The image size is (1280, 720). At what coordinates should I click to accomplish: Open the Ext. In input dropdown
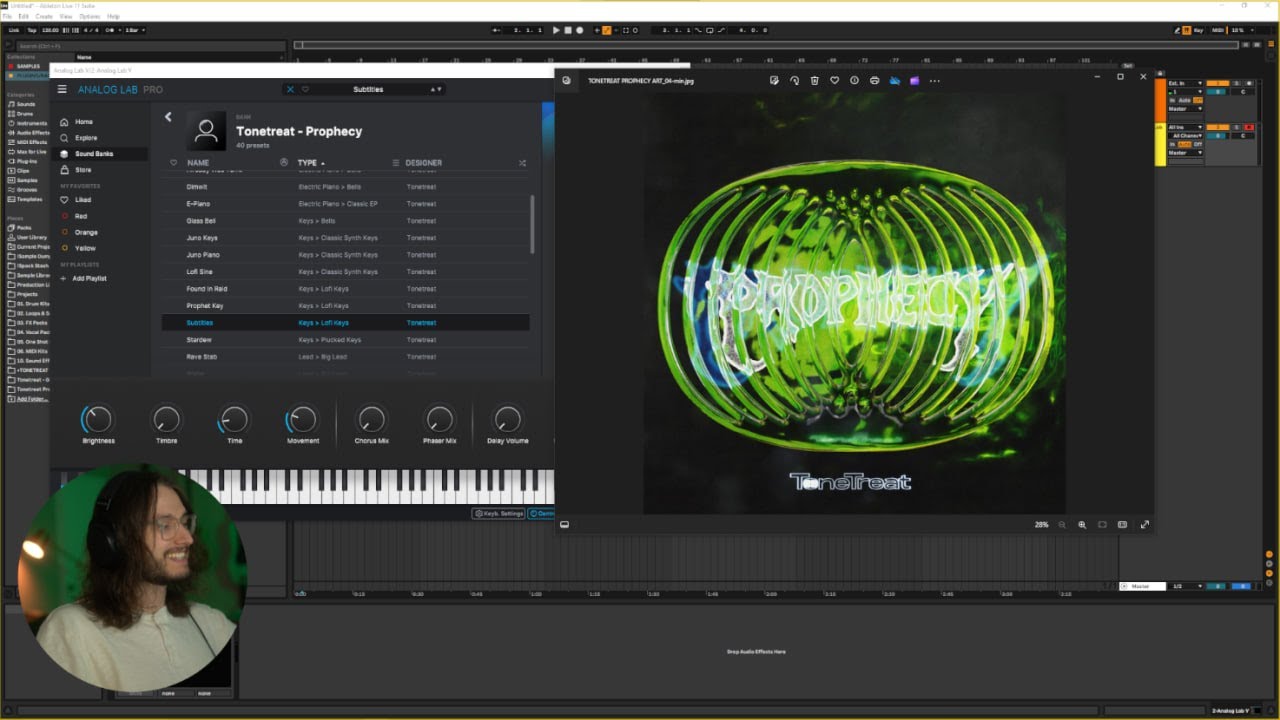click(x=1186, y=83)
